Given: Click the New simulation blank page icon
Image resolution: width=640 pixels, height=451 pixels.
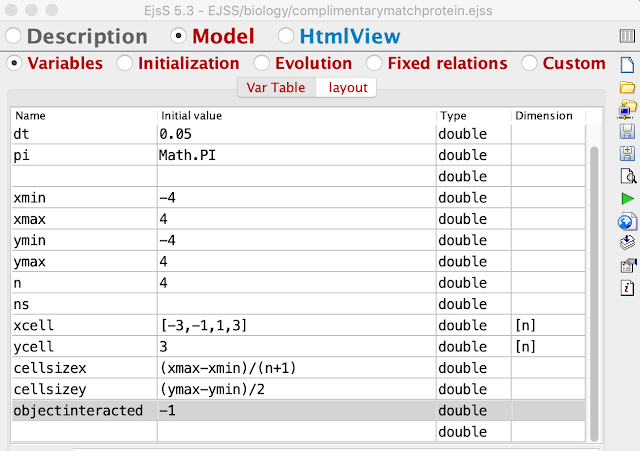Looking at the screenshot, I should [x=627, y=65].
